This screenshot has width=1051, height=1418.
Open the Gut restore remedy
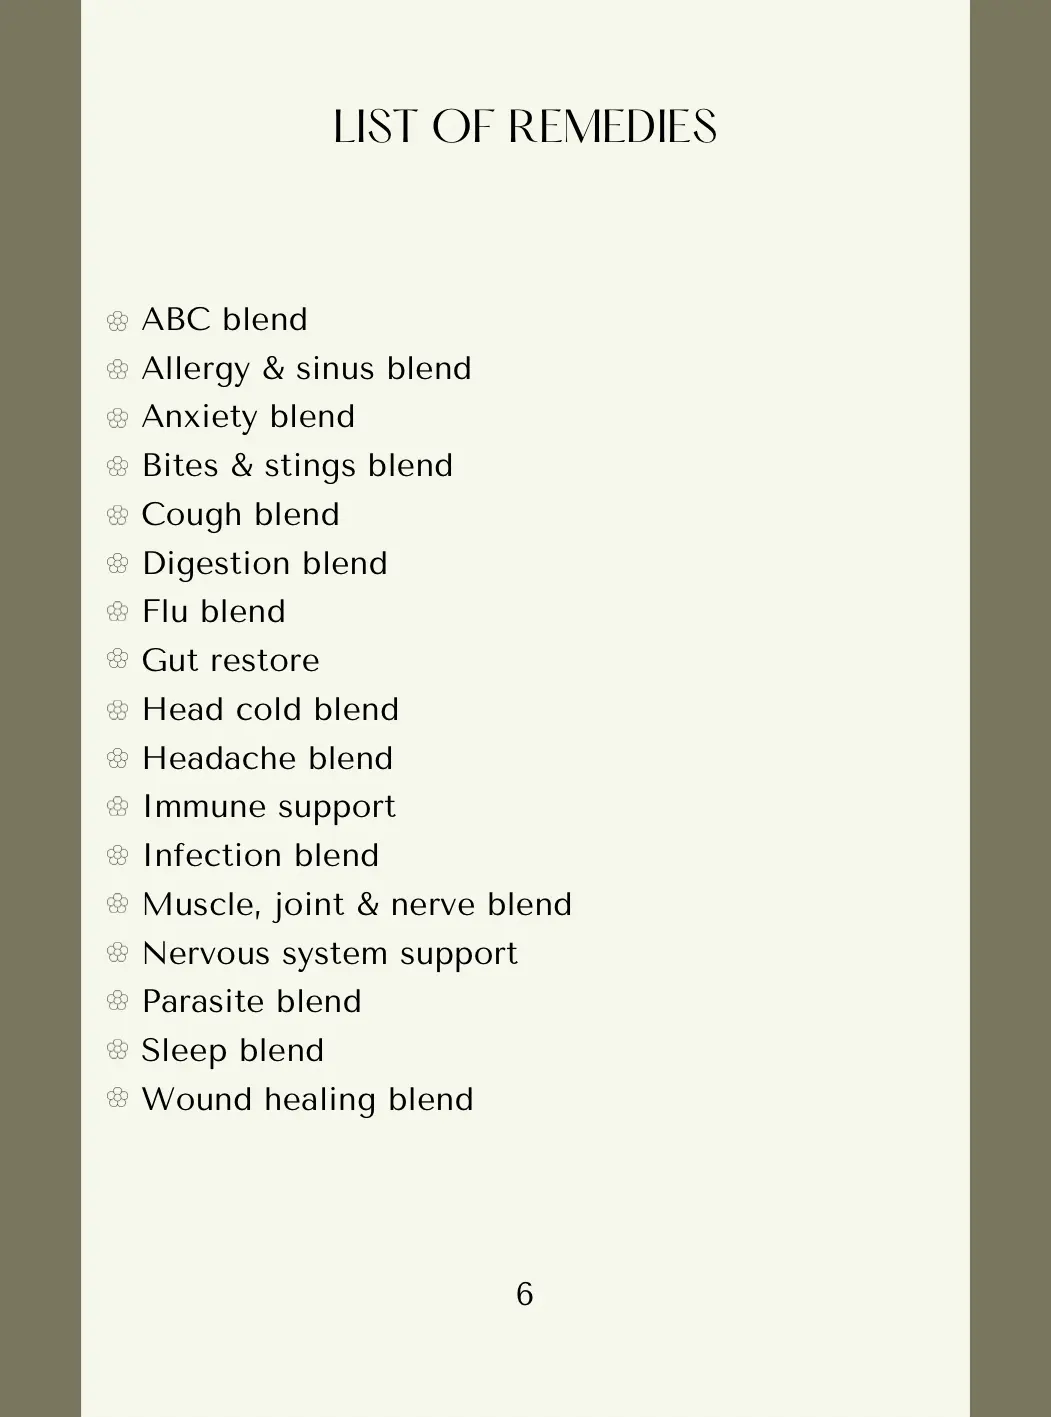tap(230, 661)
